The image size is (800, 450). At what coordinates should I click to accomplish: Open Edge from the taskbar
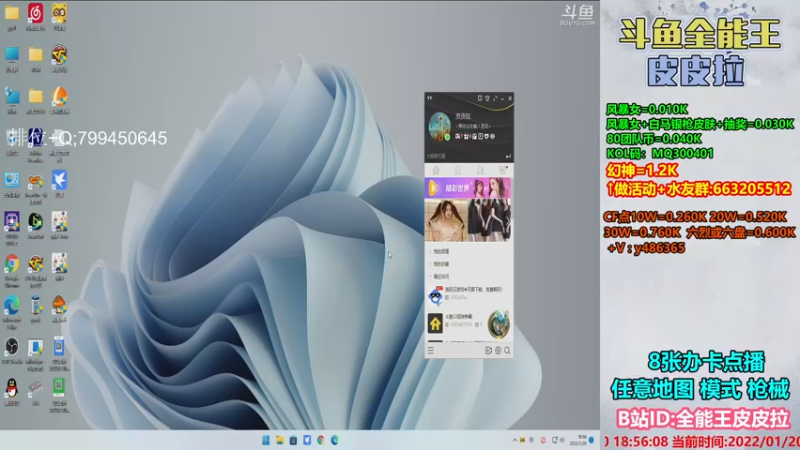tap(335, 440)
